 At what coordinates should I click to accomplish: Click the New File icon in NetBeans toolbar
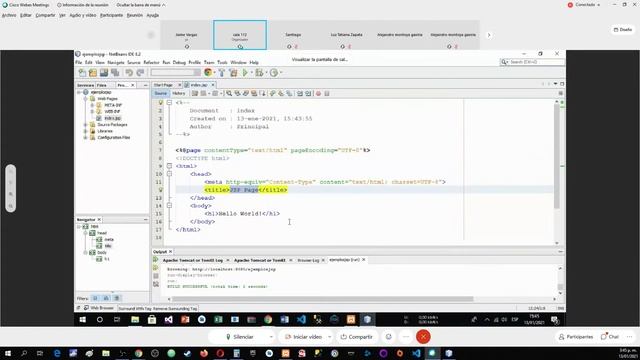[x=82, y=73]
